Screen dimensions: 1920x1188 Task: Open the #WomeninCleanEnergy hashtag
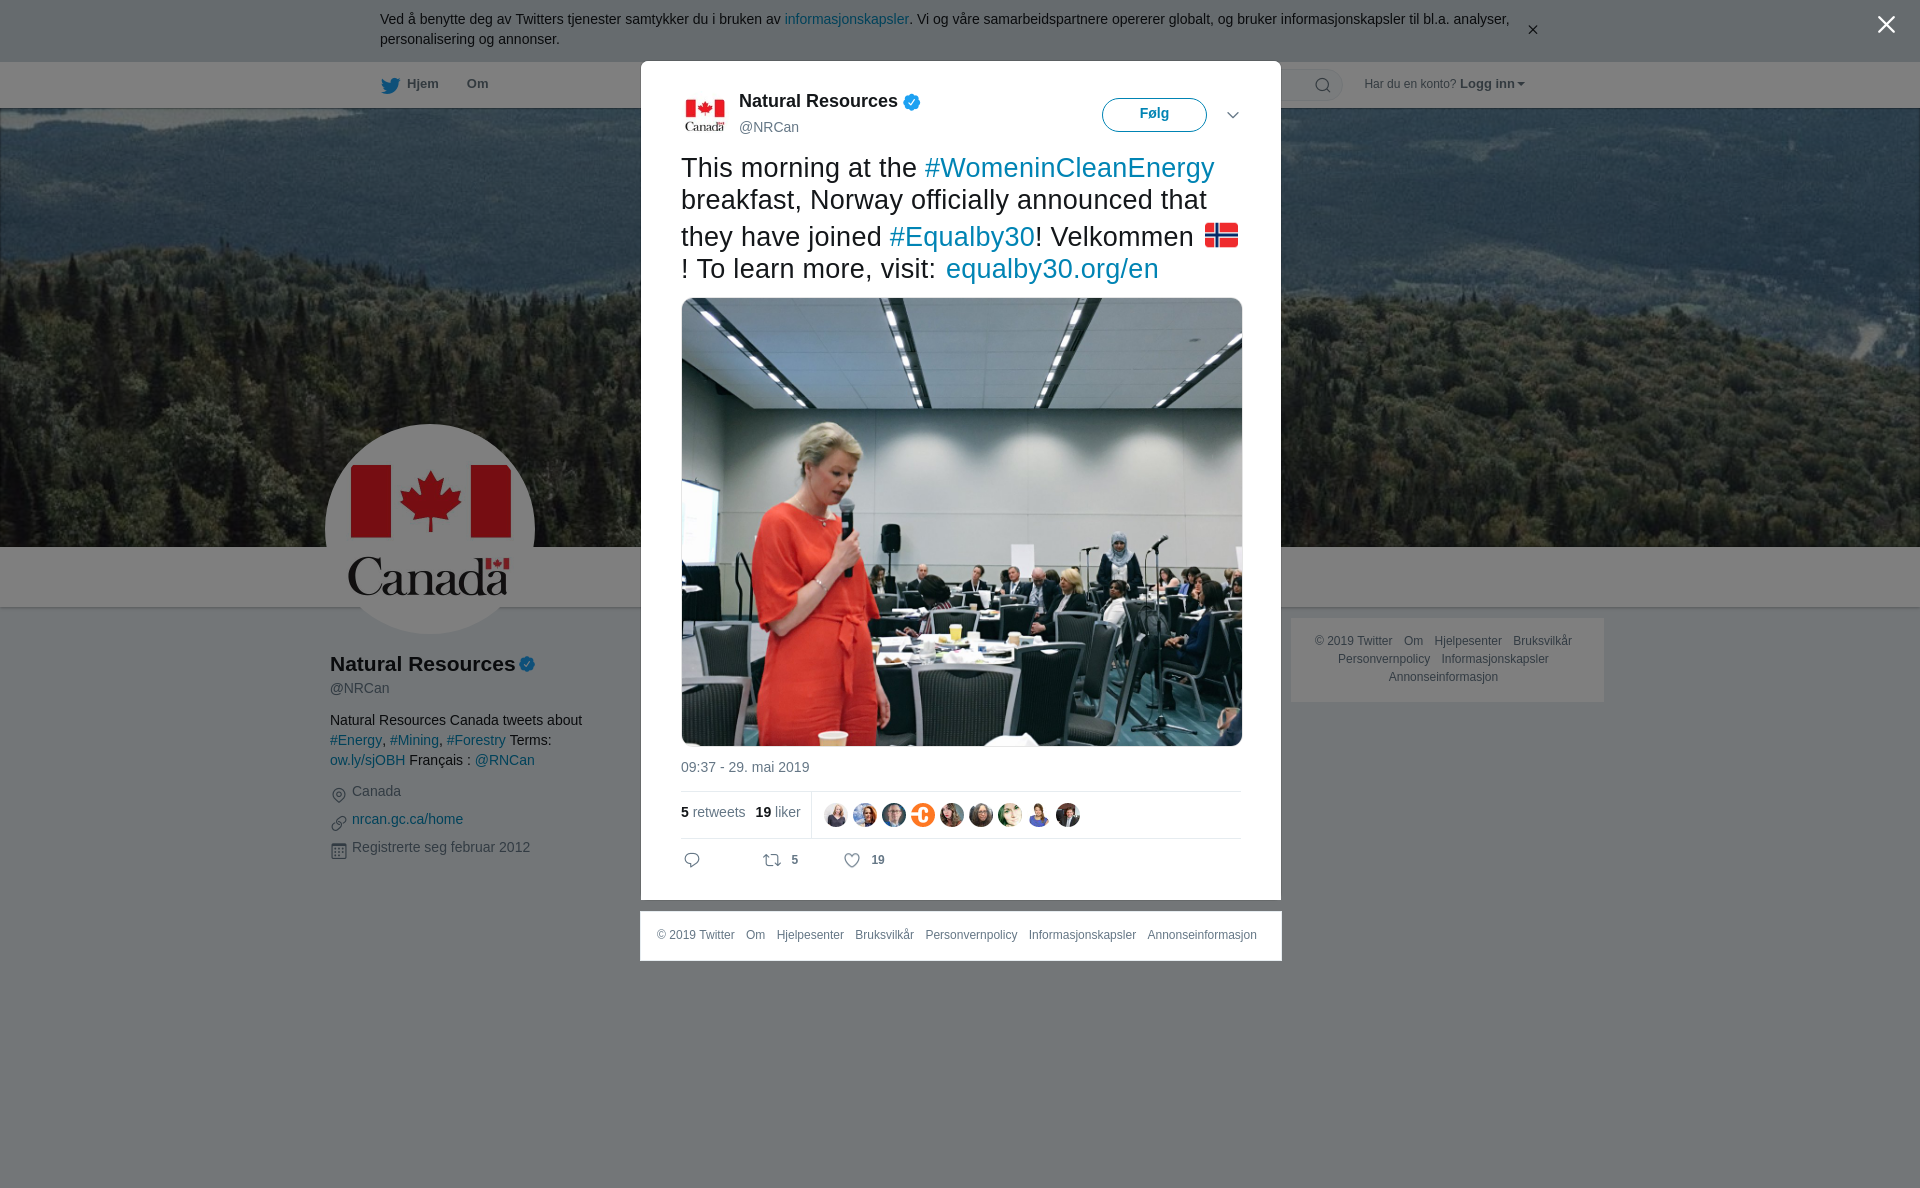(1069, 168)
